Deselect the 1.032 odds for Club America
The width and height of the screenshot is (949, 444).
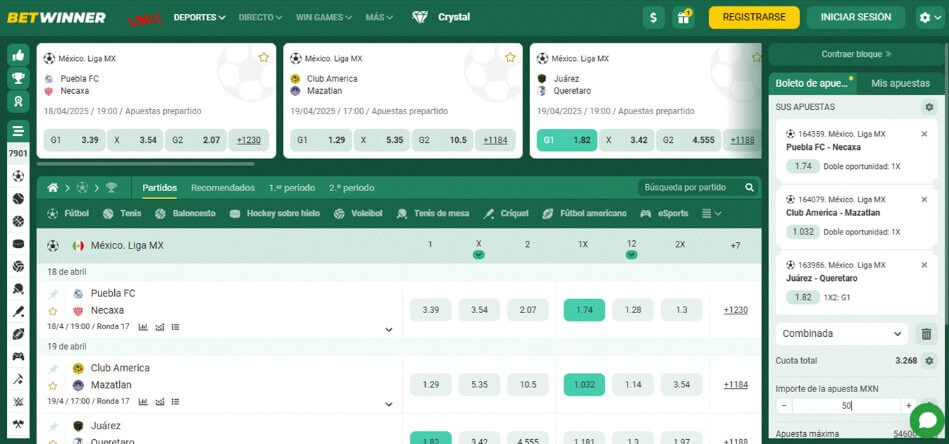[x=584, y=385]
